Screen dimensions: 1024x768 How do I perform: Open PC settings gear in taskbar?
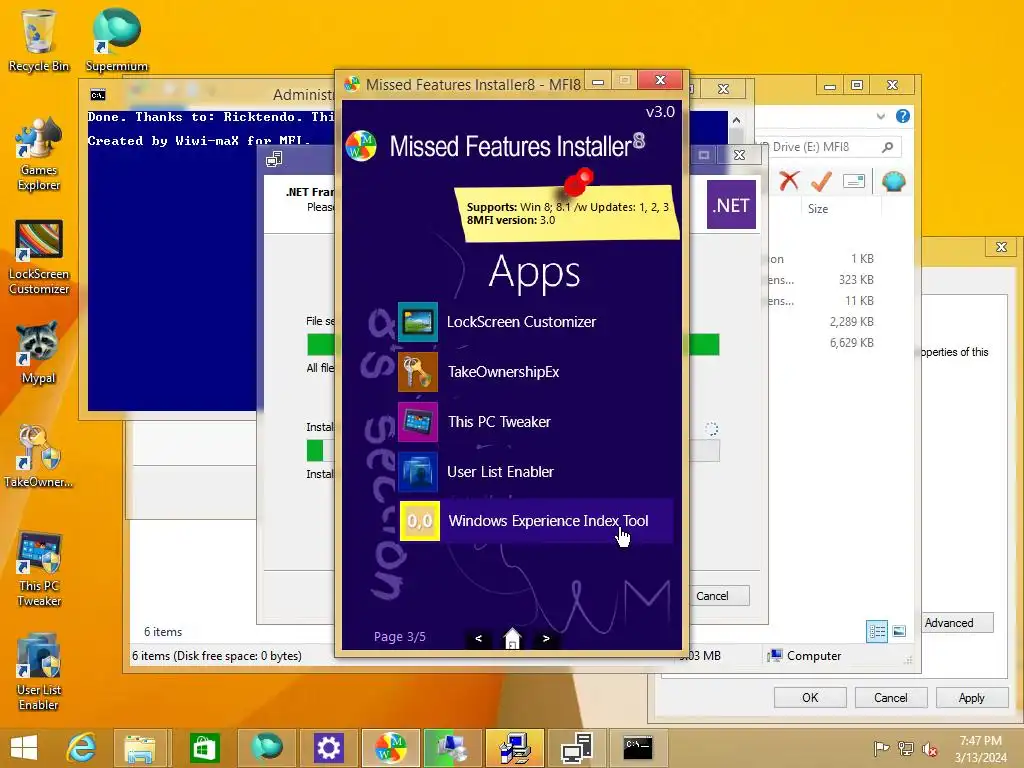tap(328, 748)
